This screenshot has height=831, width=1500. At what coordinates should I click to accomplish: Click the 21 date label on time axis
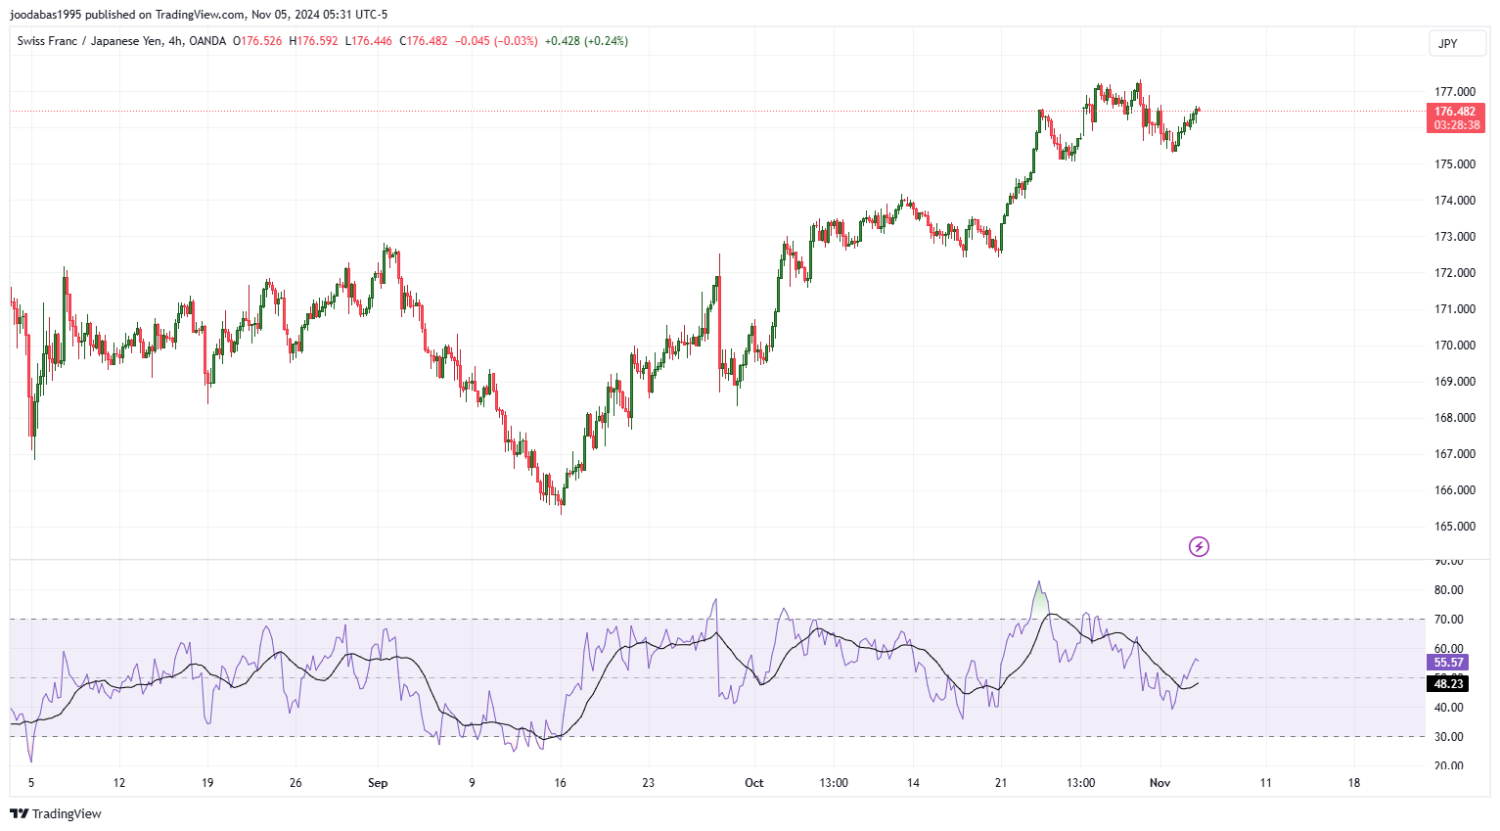tap(1001, 783)
